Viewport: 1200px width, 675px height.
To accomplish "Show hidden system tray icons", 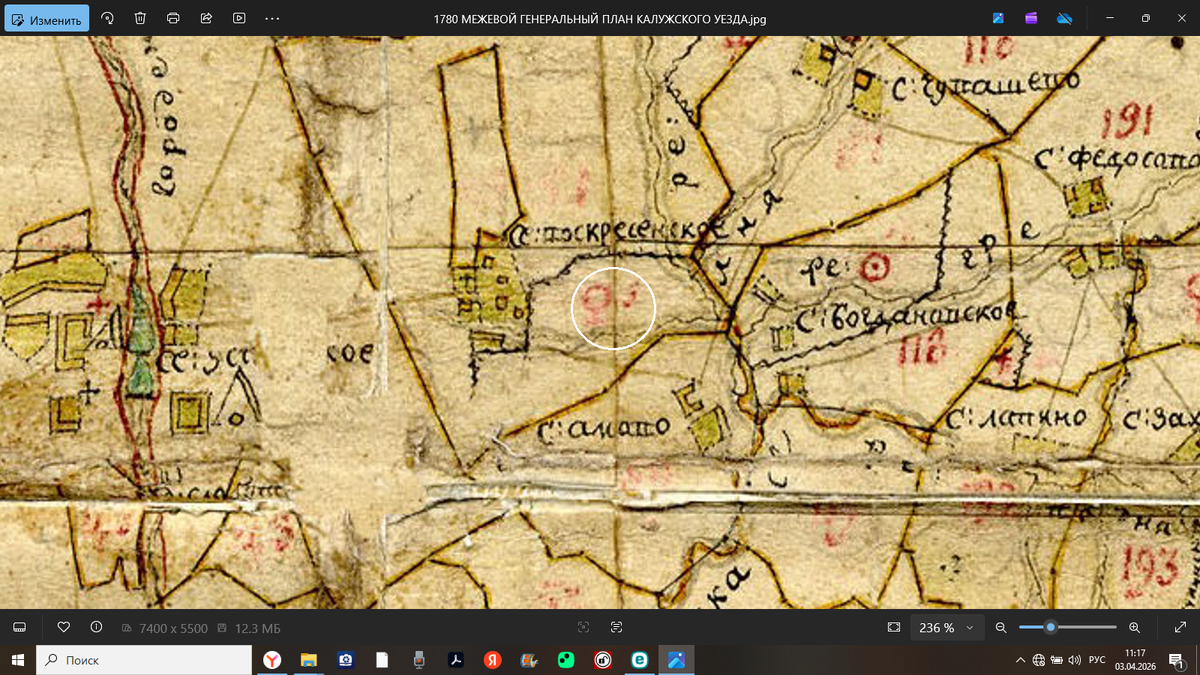I will click(x=1020, y=660).
